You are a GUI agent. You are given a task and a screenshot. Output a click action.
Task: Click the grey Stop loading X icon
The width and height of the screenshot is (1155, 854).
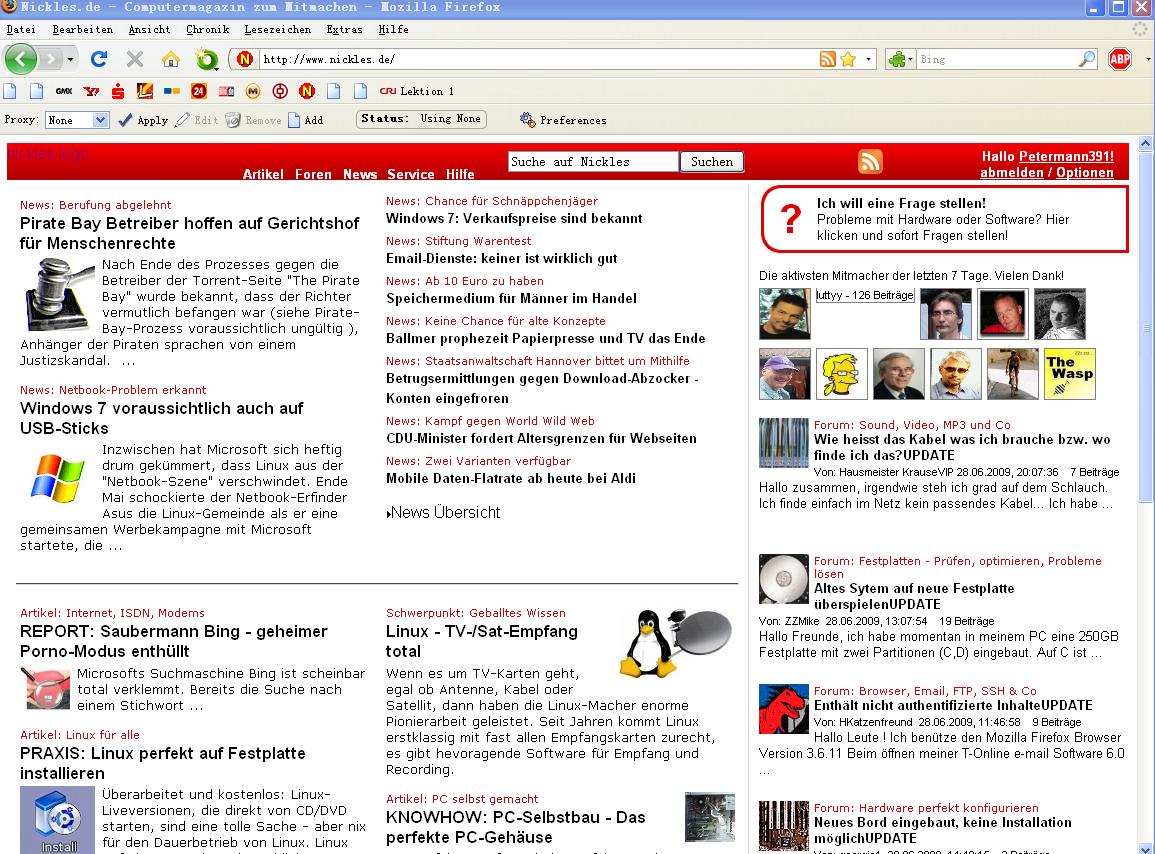[135, 59]
